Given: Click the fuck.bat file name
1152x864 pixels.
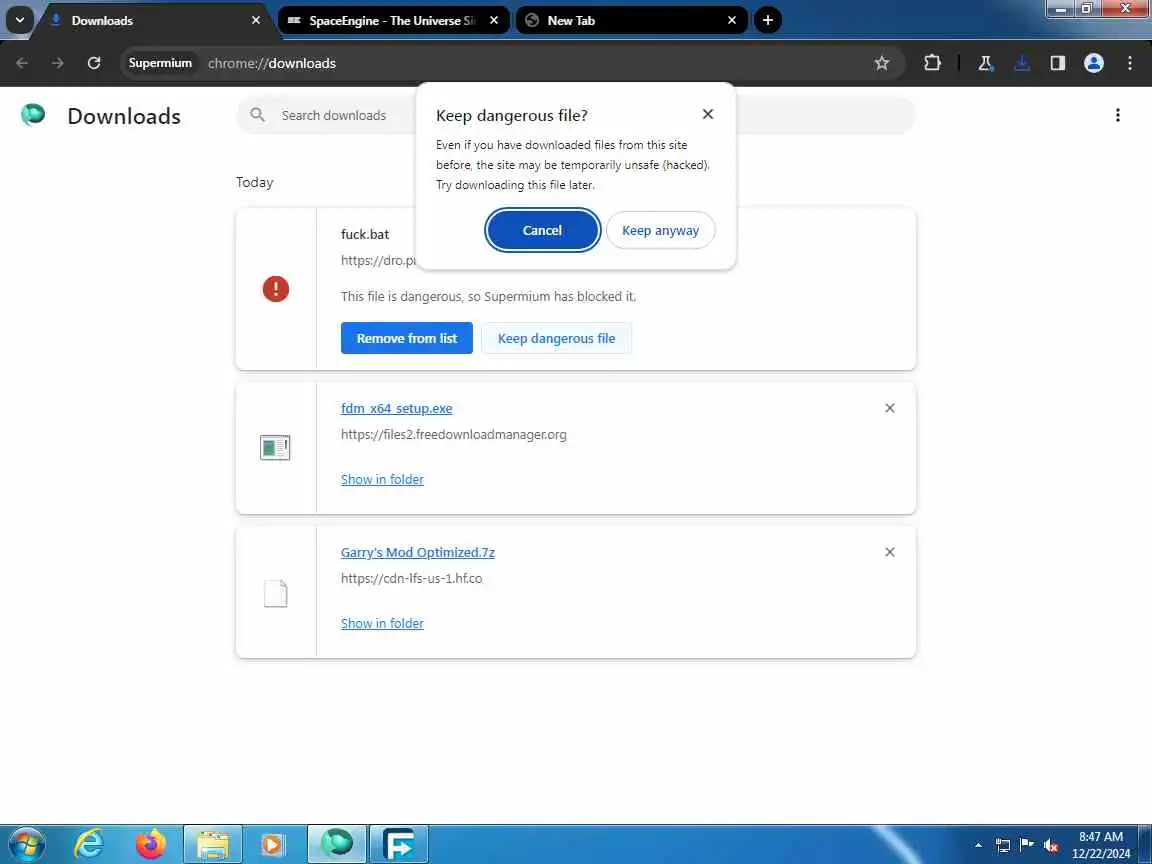Looking at the screenshot, I should pos(364,234).
